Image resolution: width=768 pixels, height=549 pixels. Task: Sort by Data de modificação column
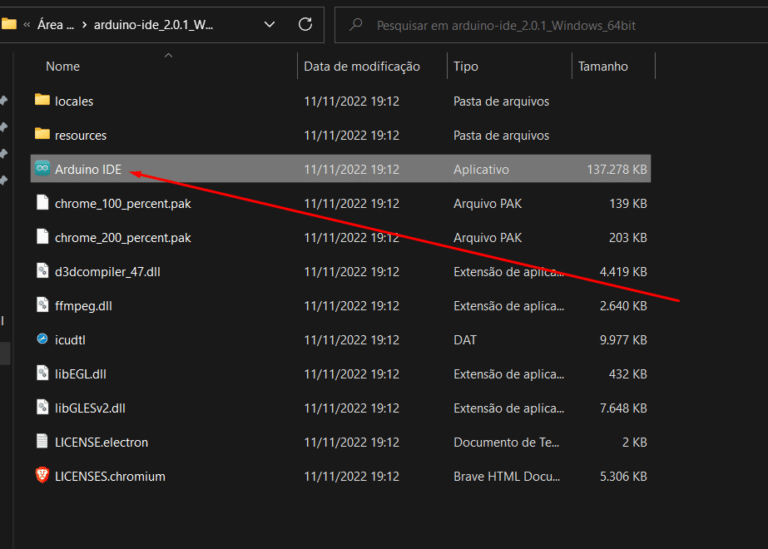pyautogui.click(x=361, y=66)
